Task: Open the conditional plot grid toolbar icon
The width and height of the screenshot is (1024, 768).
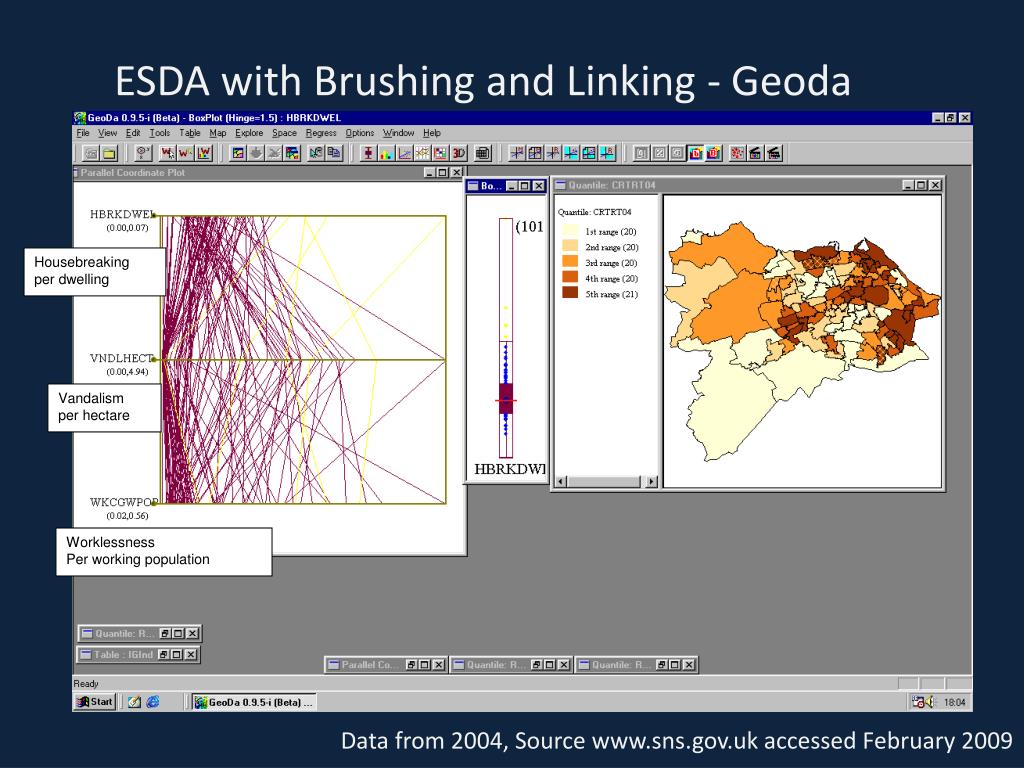Action: [x=441, y=153]
